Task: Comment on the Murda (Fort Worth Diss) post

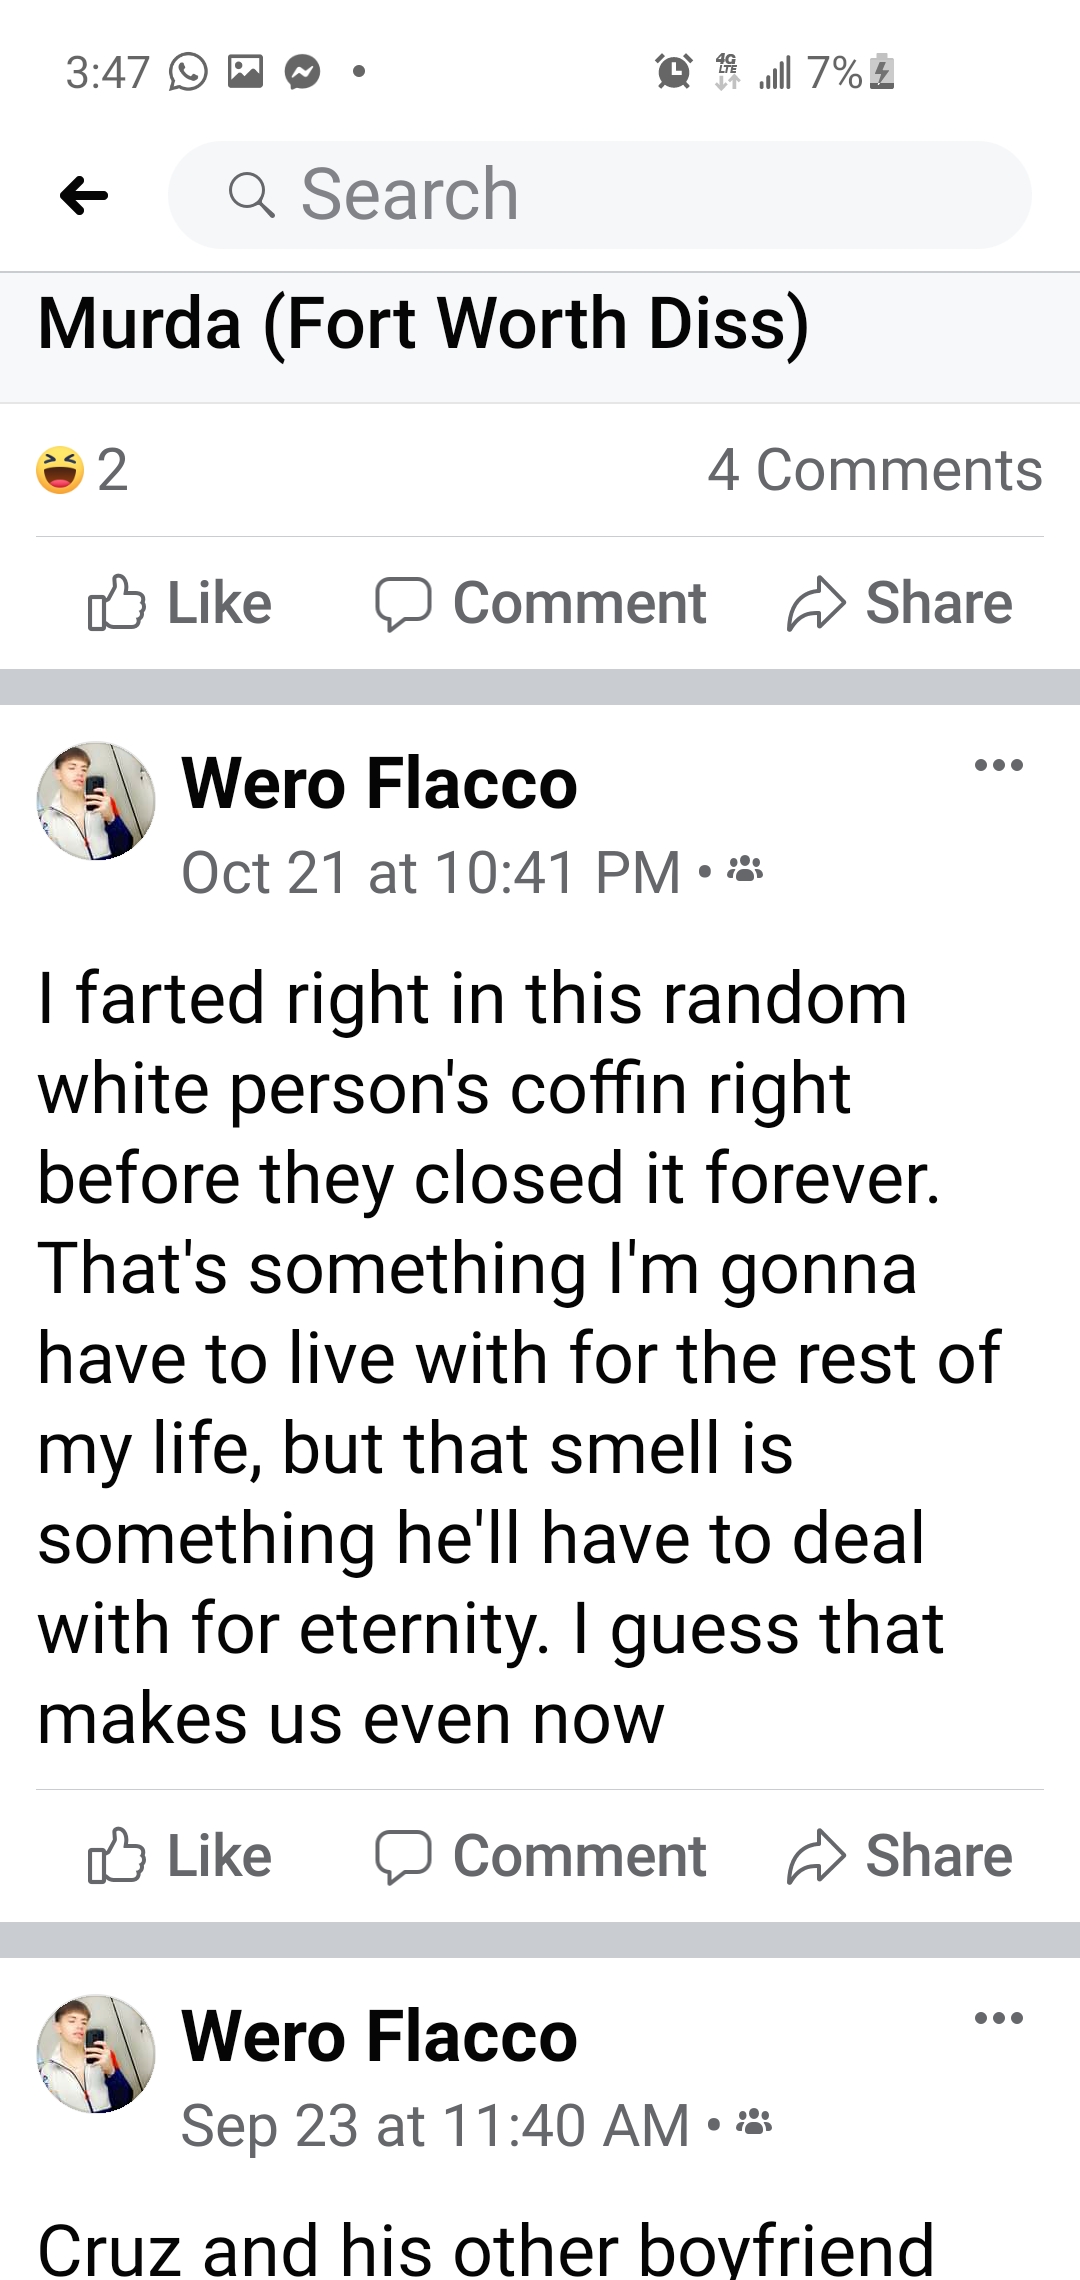Action: click(541, 603)
